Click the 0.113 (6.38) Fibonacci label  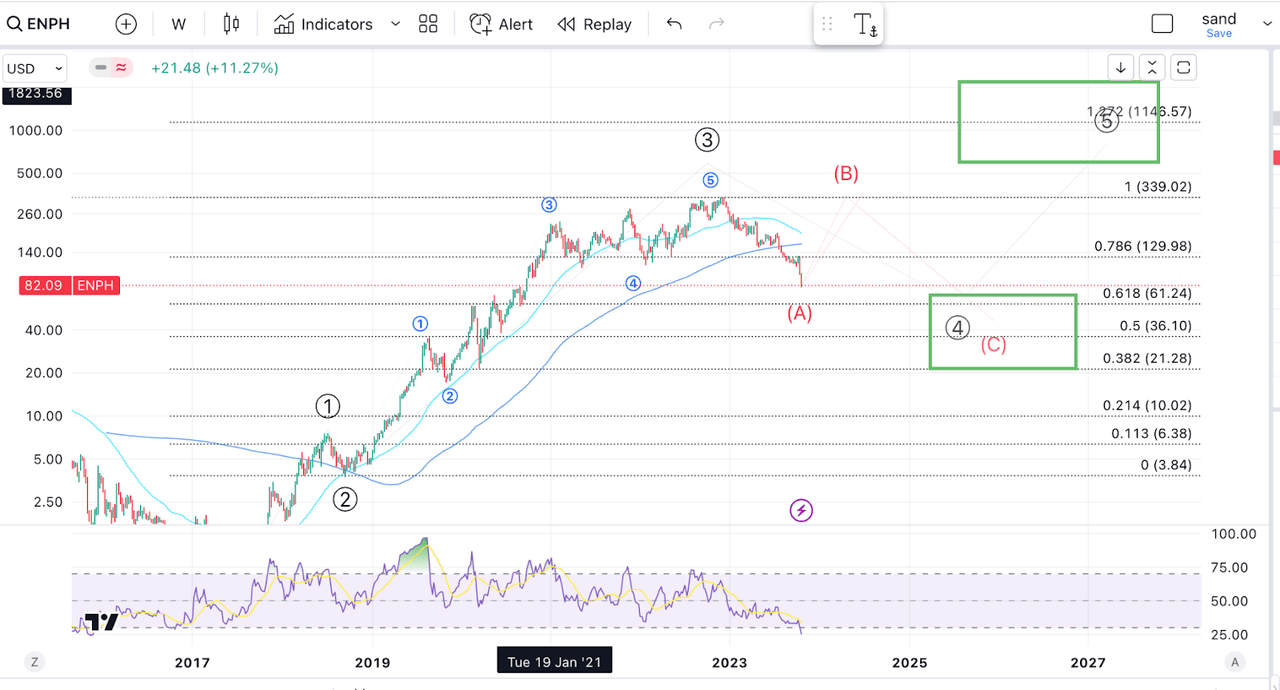point(1151,433)
